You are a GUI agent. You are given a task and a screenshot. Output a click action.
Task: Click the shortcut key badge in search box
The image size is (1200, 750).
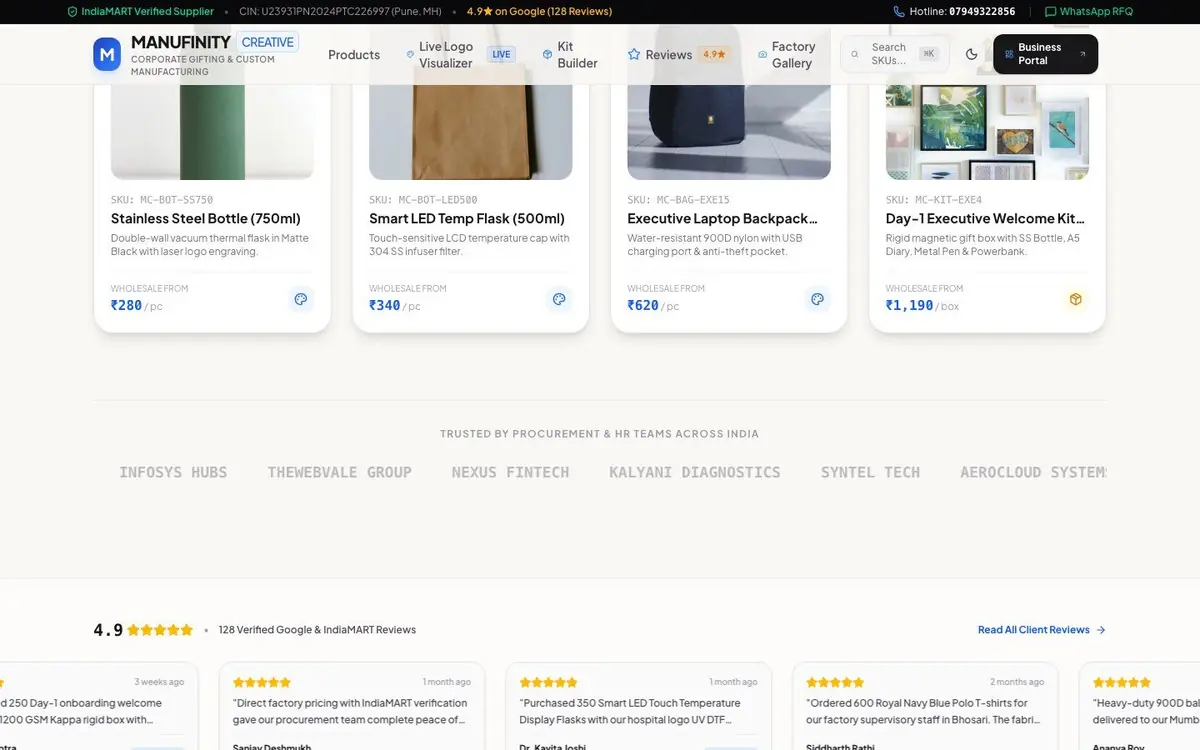click(929, 54)
